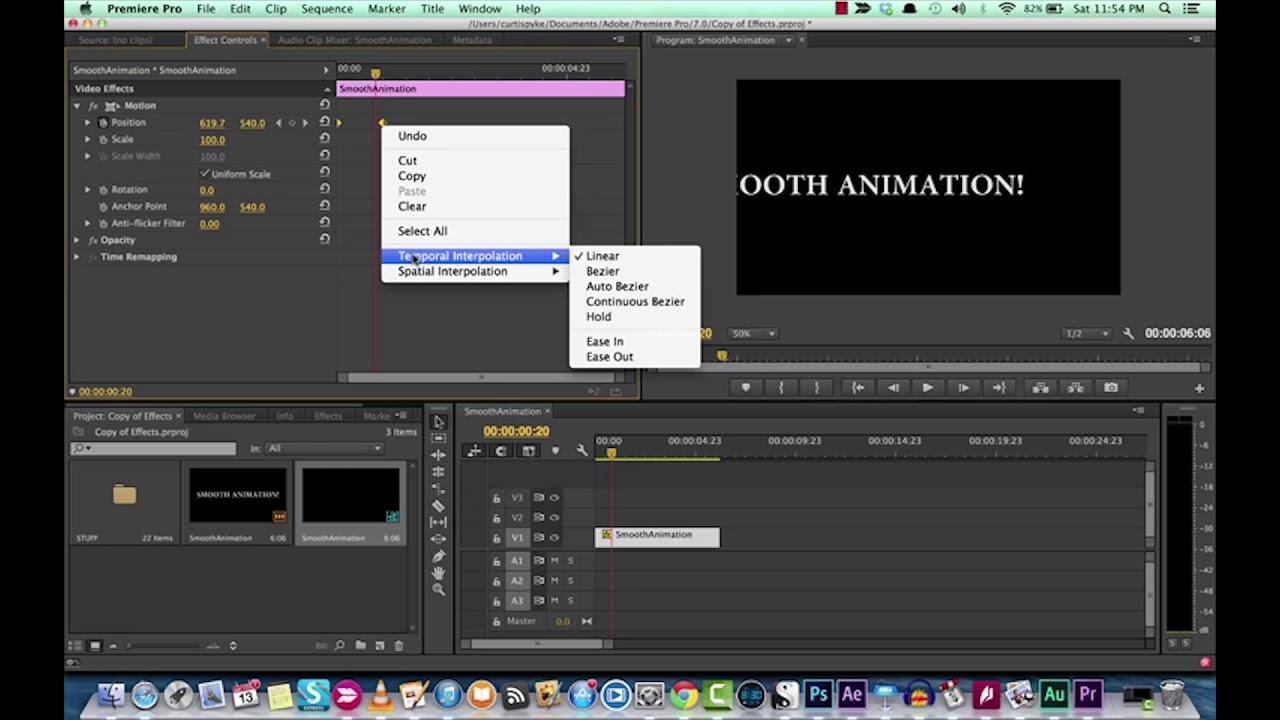Select the Razor tool in tools panel
Screen dimensions: 1280x720
438,506
